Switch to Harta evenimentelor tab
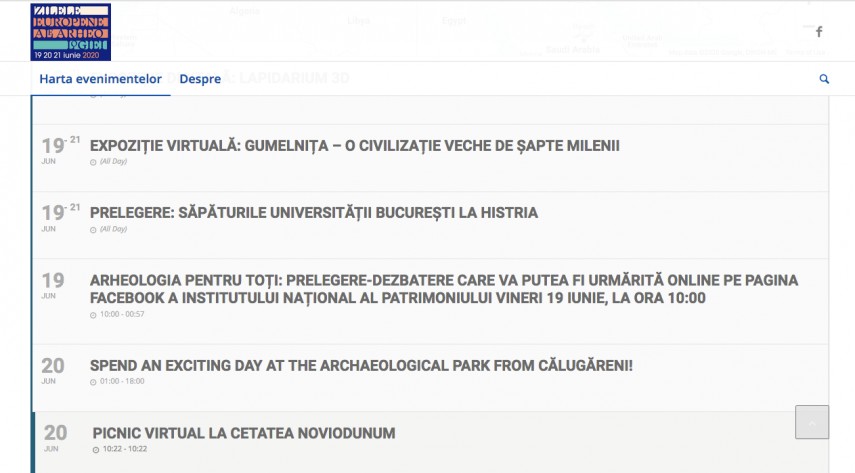The image size is (855, 473). [x=100, y=79]
